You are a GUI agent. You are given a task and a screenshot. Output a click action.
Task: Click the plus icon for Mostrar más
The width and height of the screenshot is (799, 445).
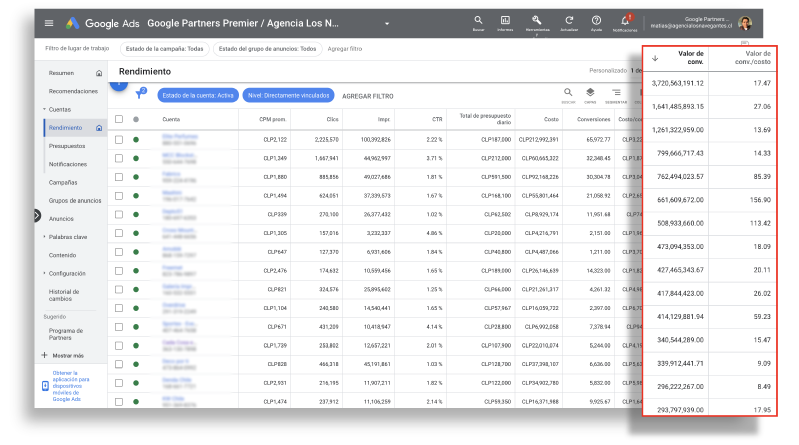[x=44, y=355]
